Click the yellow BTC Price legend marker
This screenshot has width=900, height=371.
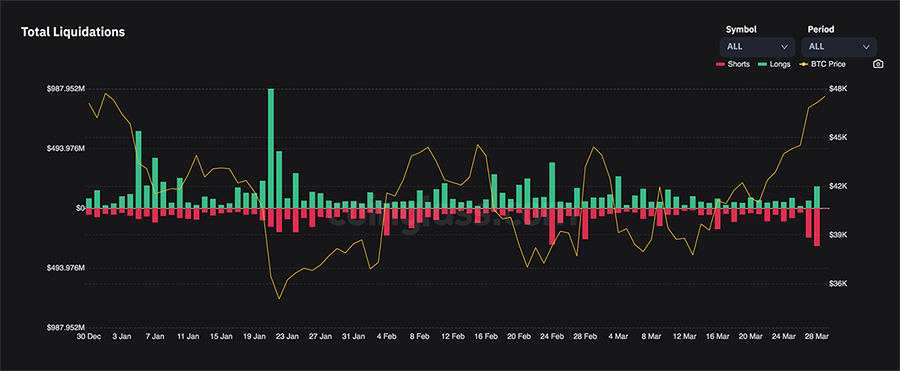pos(804,64)
